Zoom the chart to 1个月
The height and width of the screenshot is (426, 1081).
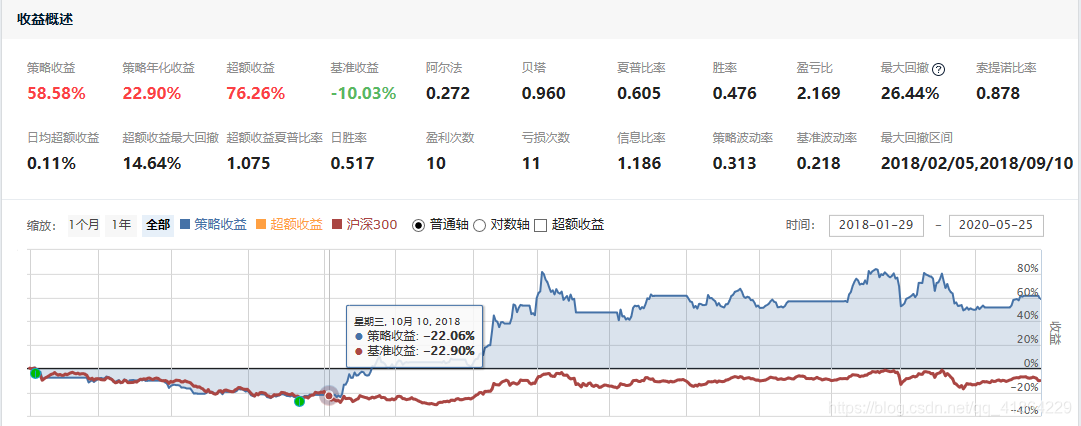[x=84, y=225]
